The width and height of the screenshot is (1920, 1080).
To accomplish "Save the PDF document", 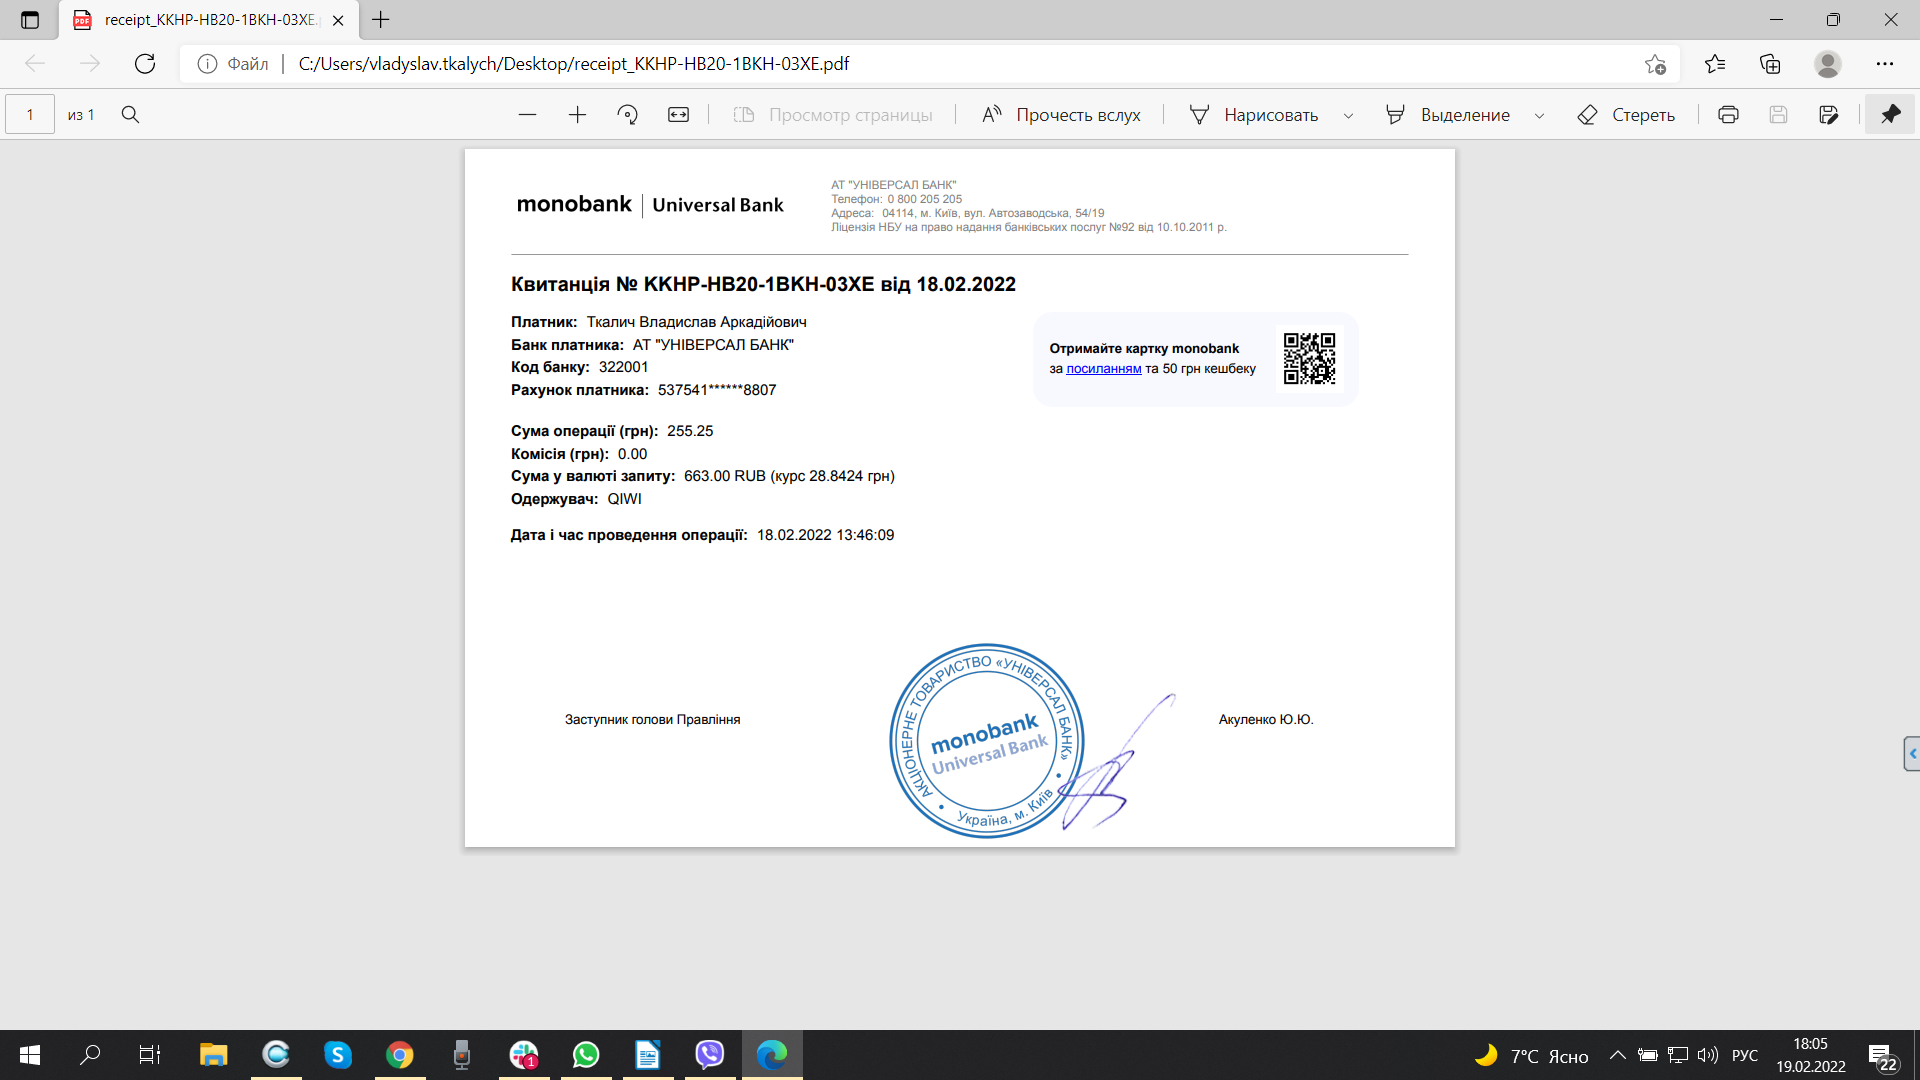I will 1778,115.
